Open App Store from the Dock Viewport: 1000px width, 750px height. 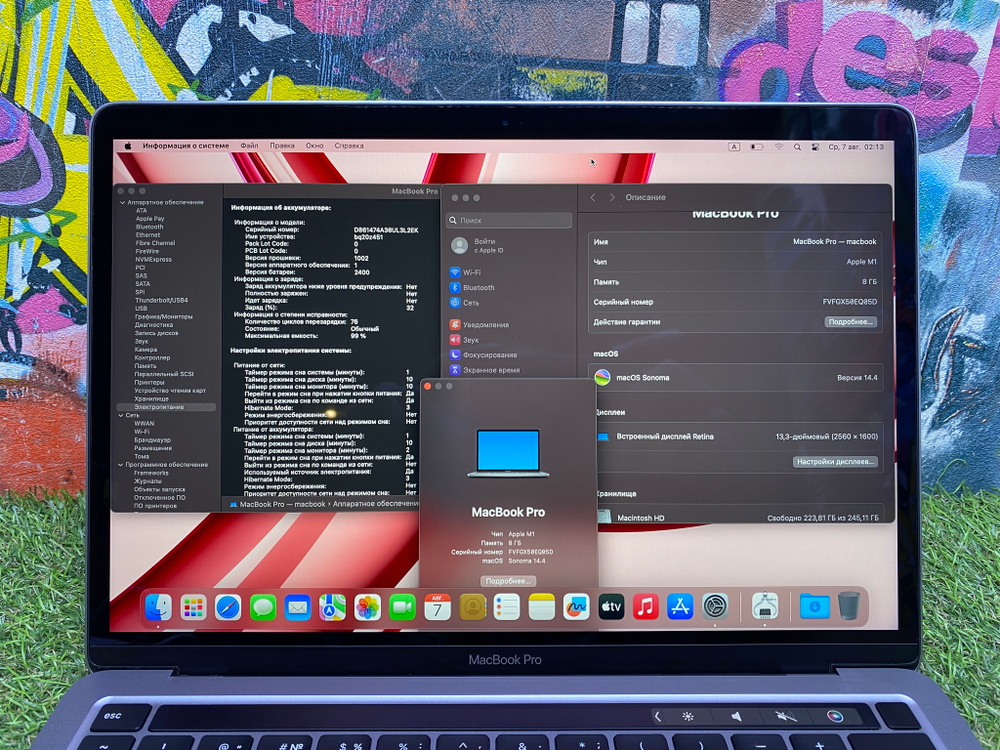pos(680,605)
